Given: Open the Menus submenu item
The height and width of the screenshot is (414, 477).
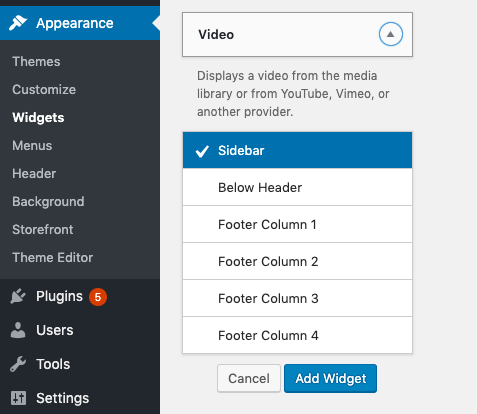Looking at the screenshot, I should 32,146.
